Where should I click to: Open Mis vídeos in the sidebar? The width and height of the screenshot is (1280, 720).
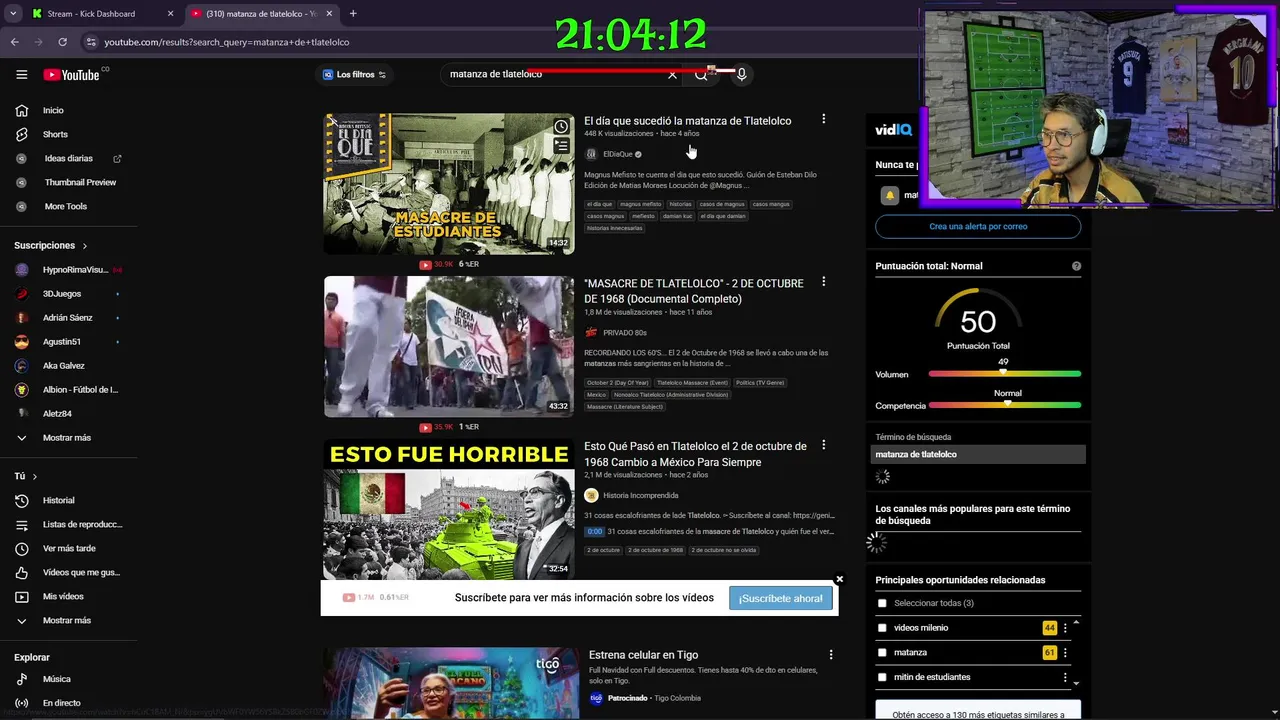[x=63, y=596]
